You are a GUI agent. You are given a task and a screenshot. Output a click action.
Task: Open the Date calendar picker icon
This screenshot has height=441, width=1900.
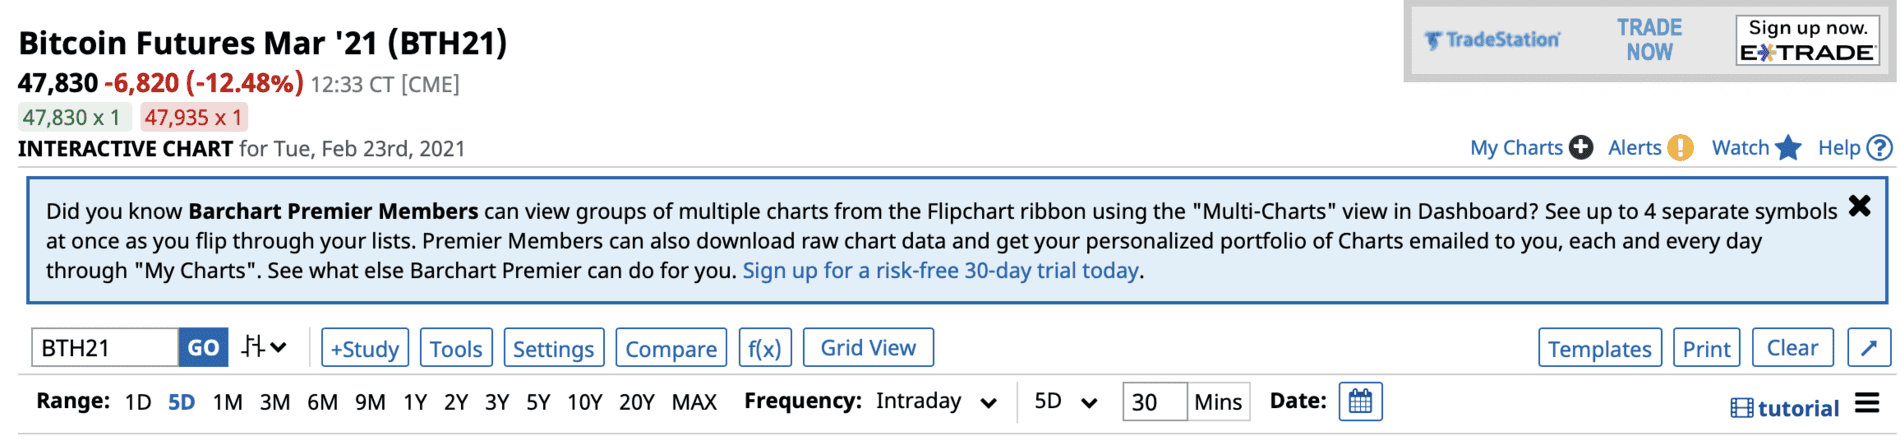pyautogui.click(x=1360, y=402)
